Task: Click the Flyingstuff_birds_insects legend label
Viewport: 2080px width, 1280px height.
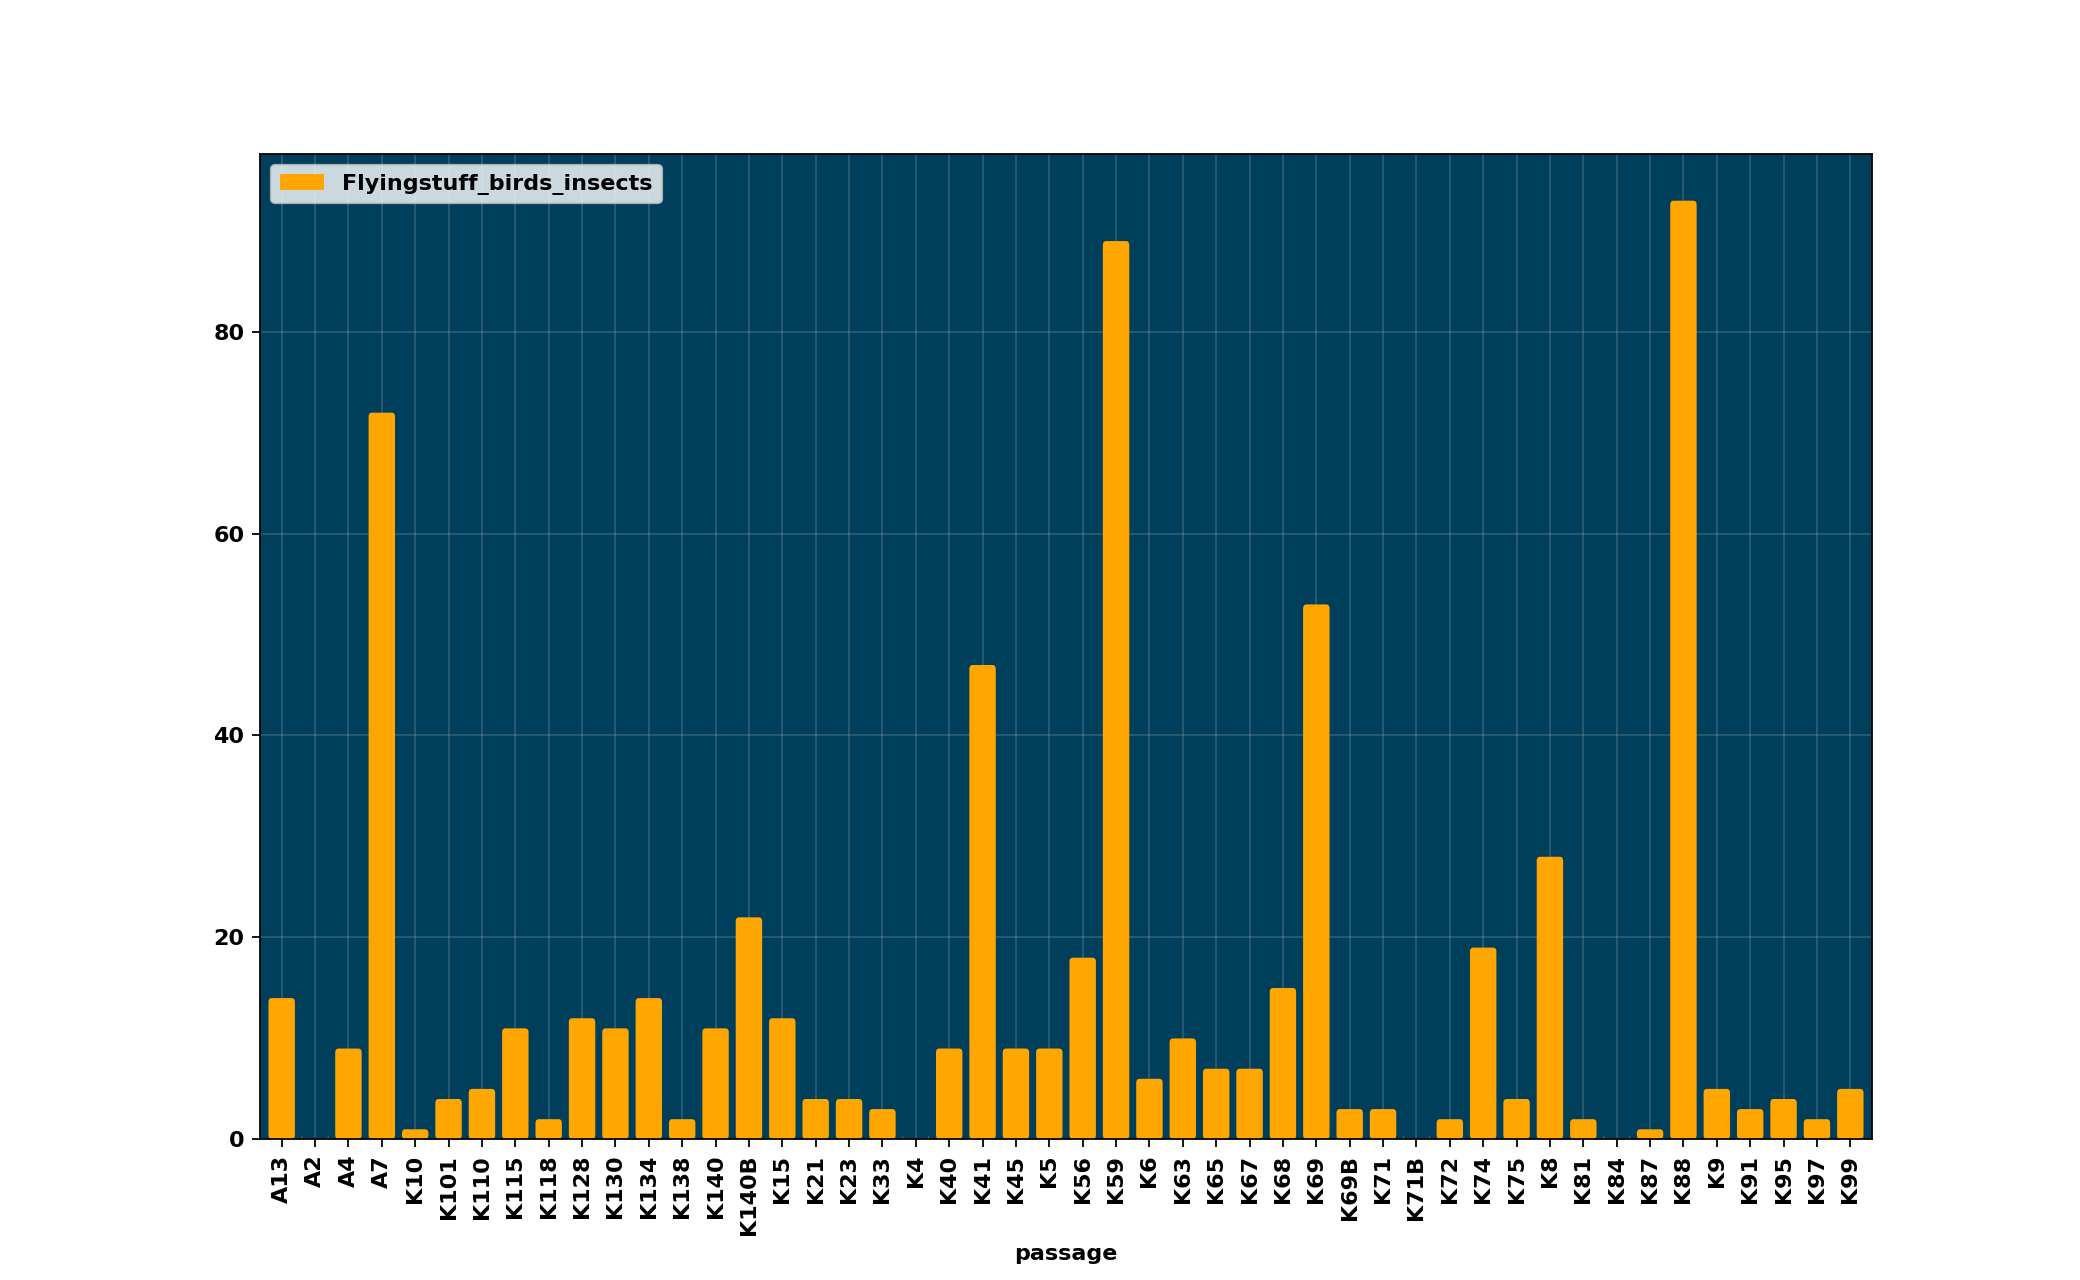Action: pyautogui.click(x=496, y=183)
